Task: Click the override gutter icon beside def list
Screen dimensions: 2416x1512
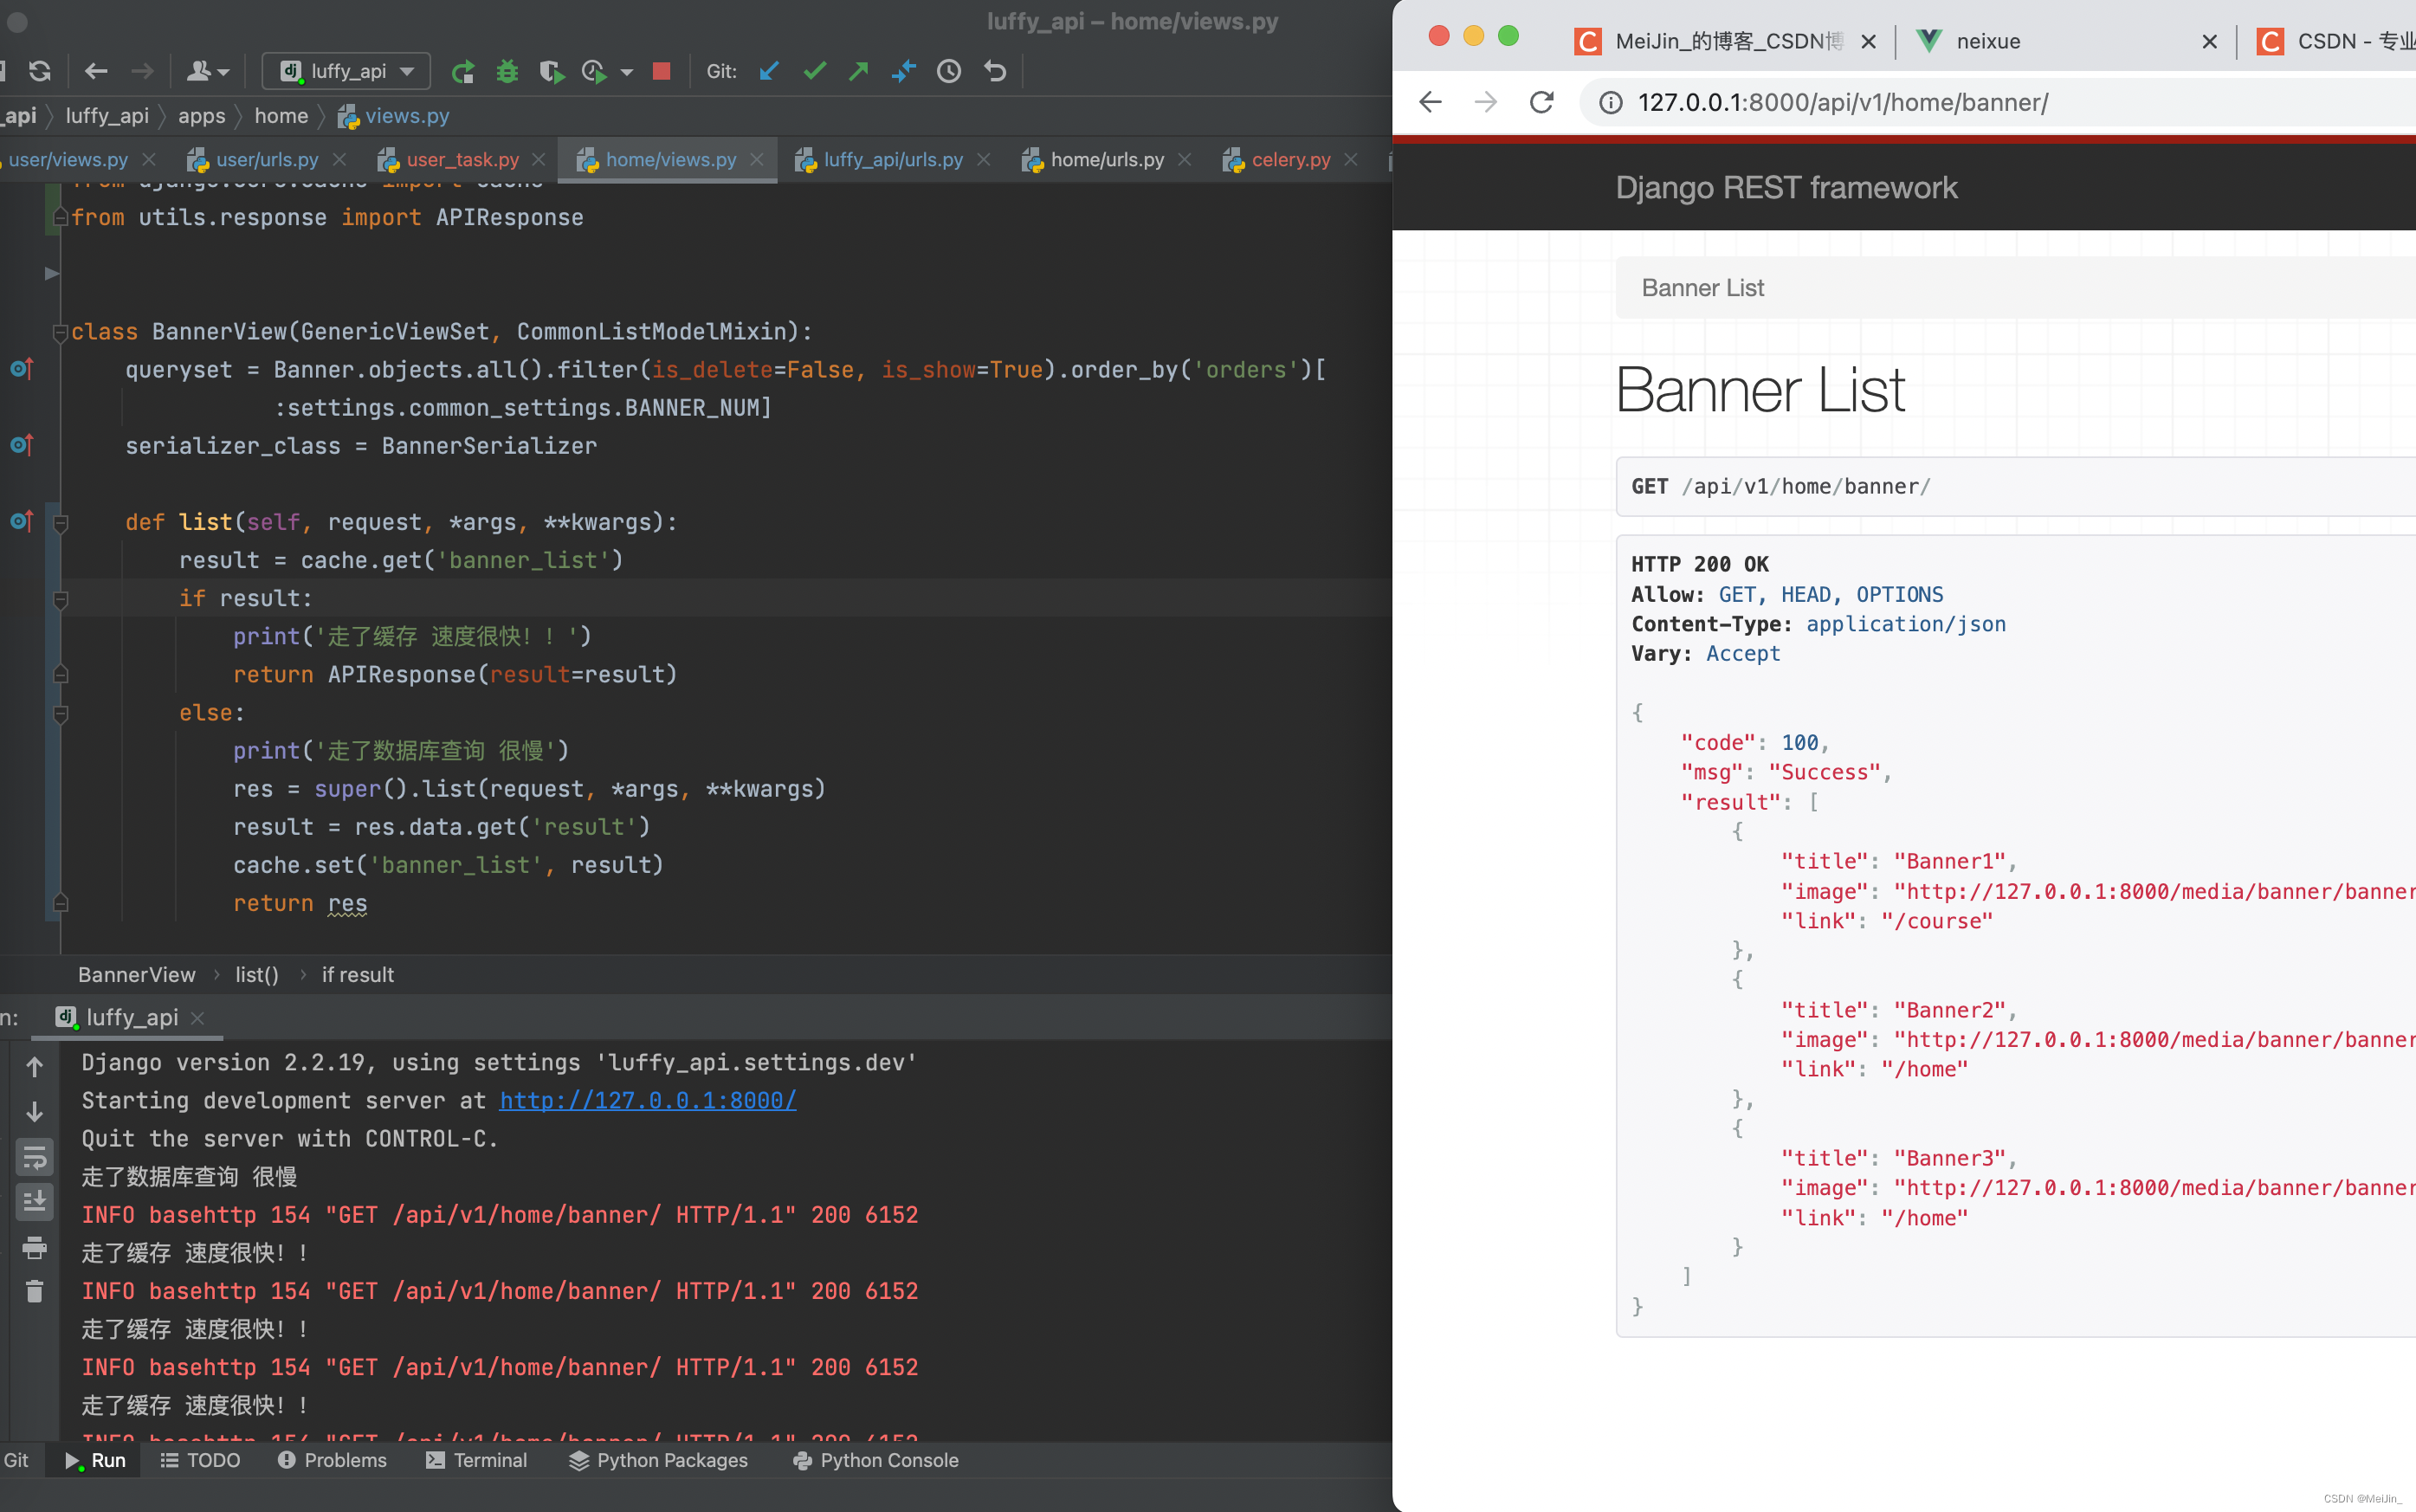Action: (x=22, y=521)
